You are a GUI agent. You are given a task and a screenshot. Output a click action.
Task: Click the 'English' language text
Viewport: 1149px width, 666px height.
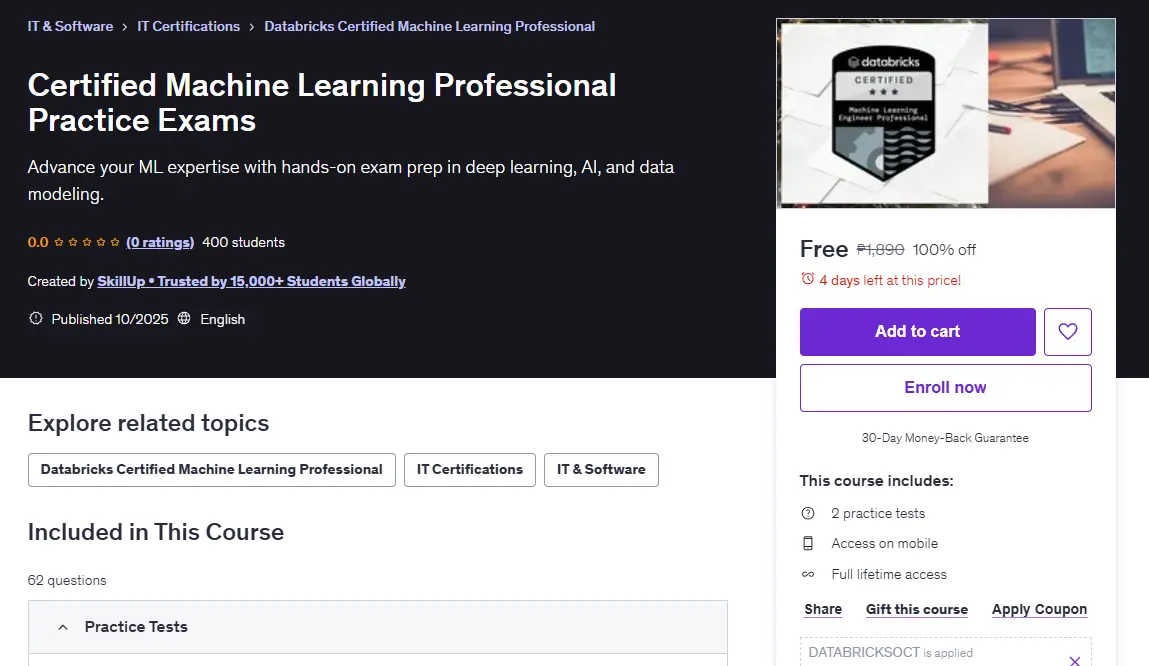click(x=222, y=319)
